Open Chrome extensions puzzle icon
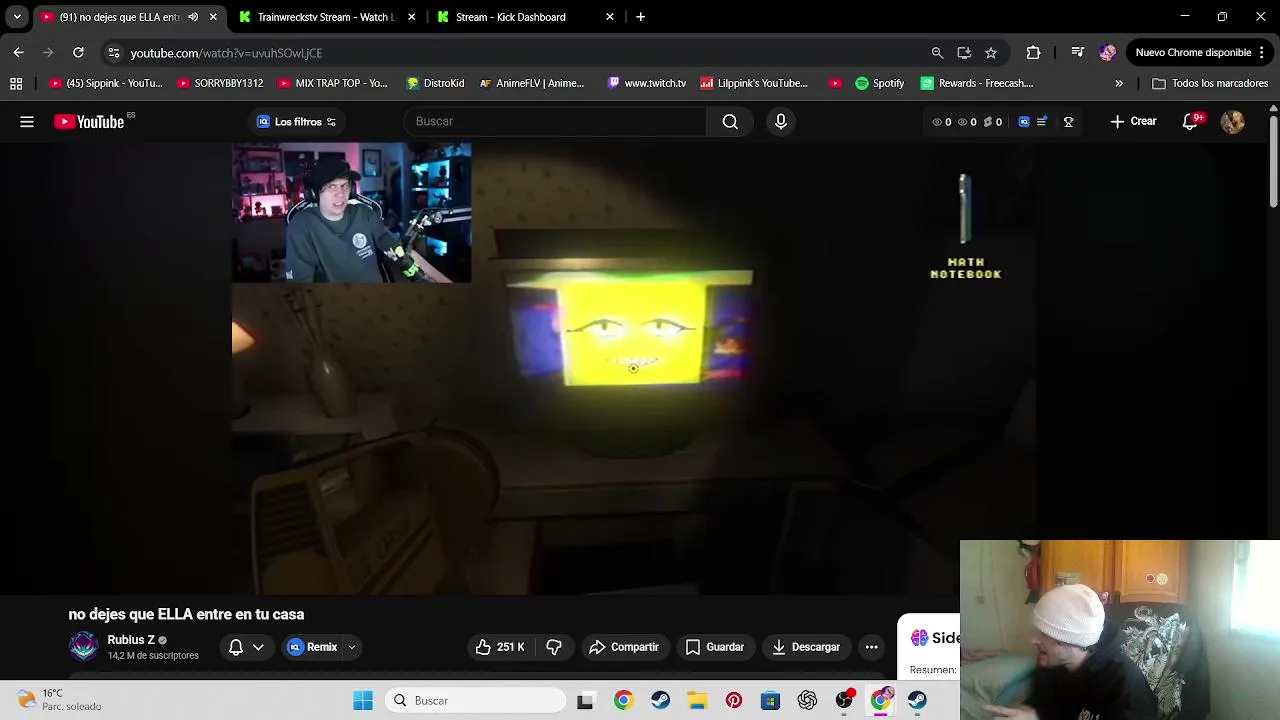 pos(1033,53)
